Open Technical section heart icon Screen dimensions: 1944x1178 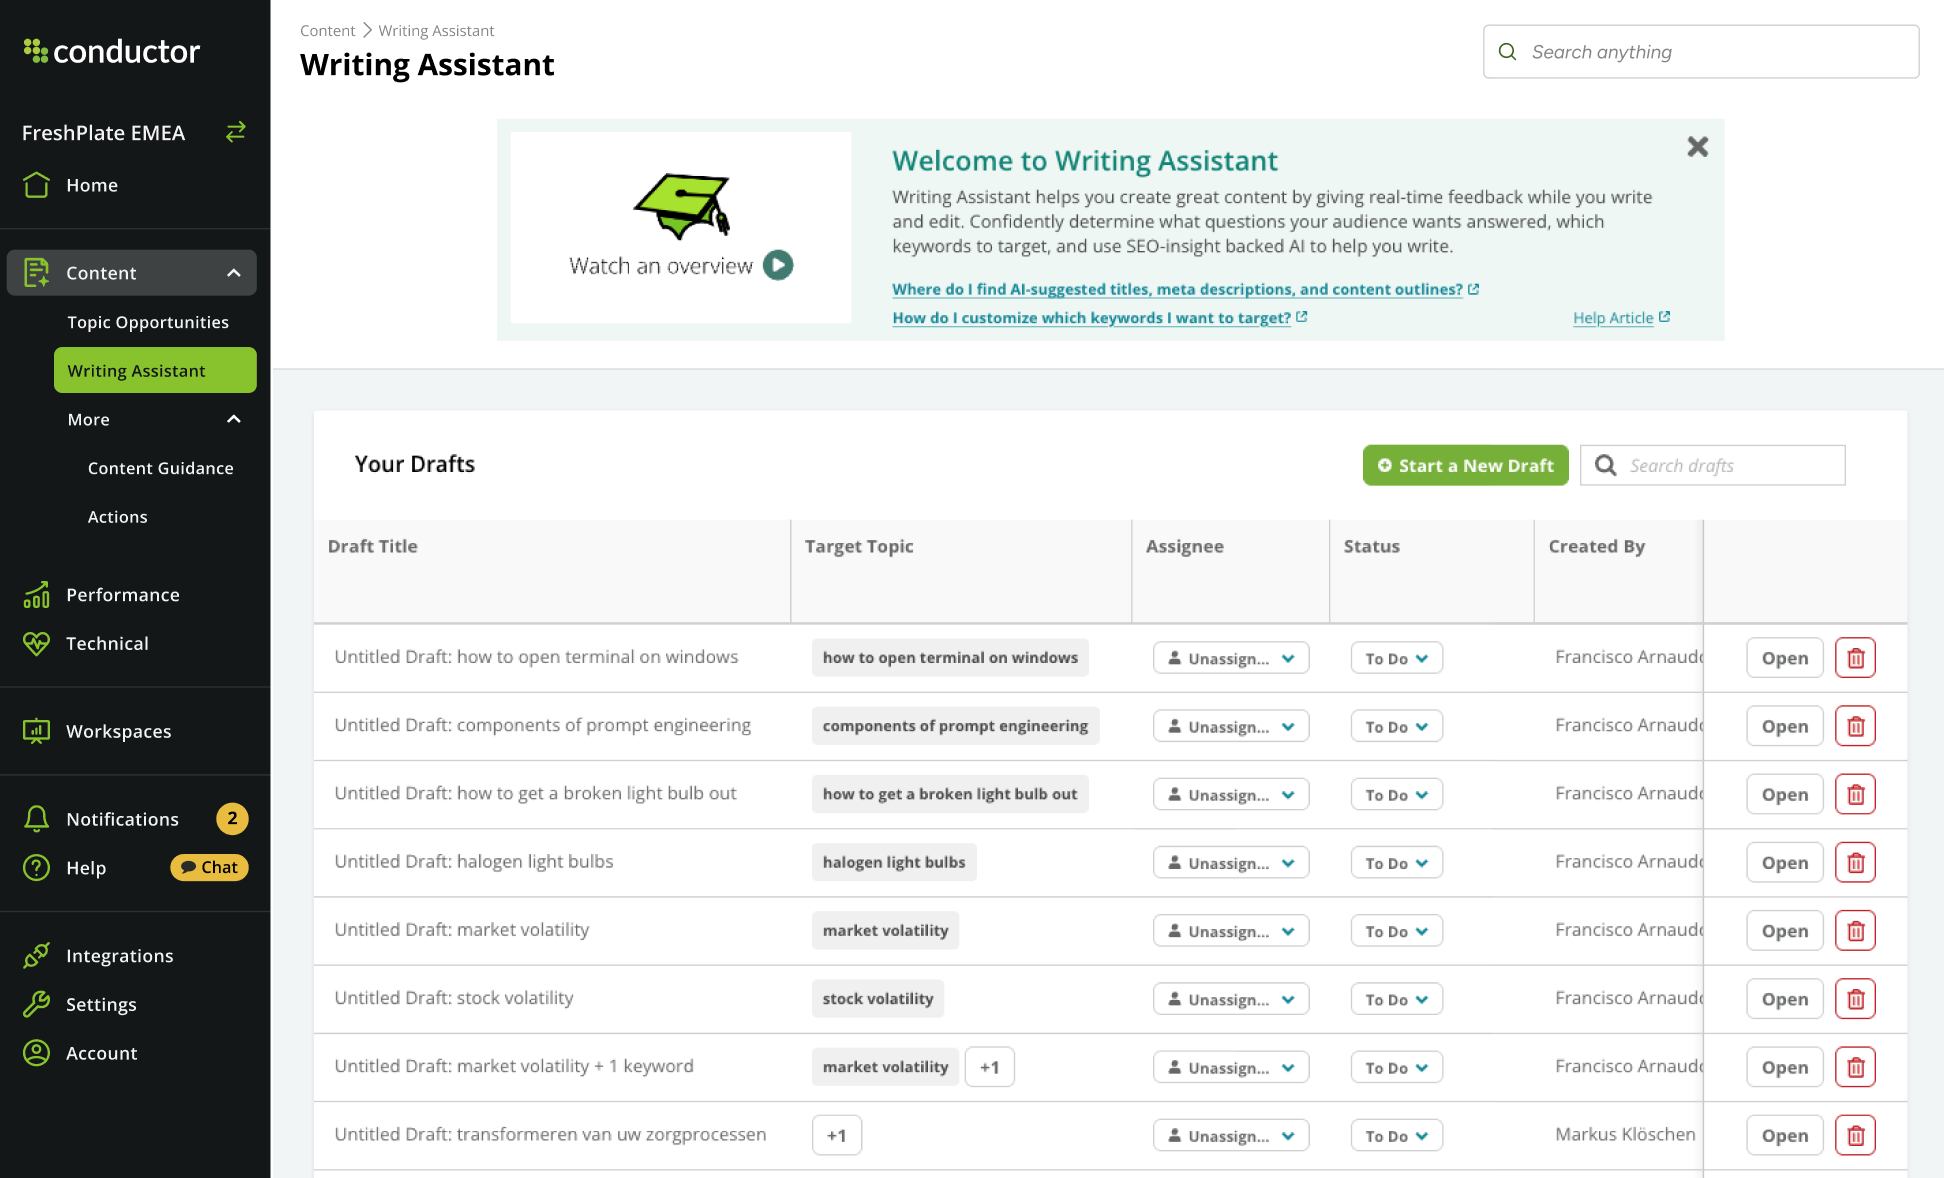[x=37, y=643]
